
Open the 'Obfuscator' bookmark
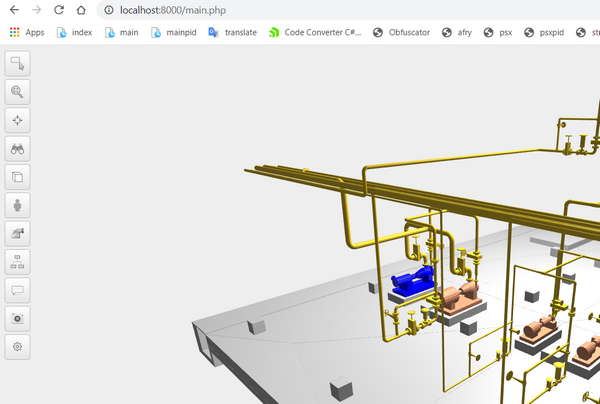pyautogui.click(x=401, y=32)
